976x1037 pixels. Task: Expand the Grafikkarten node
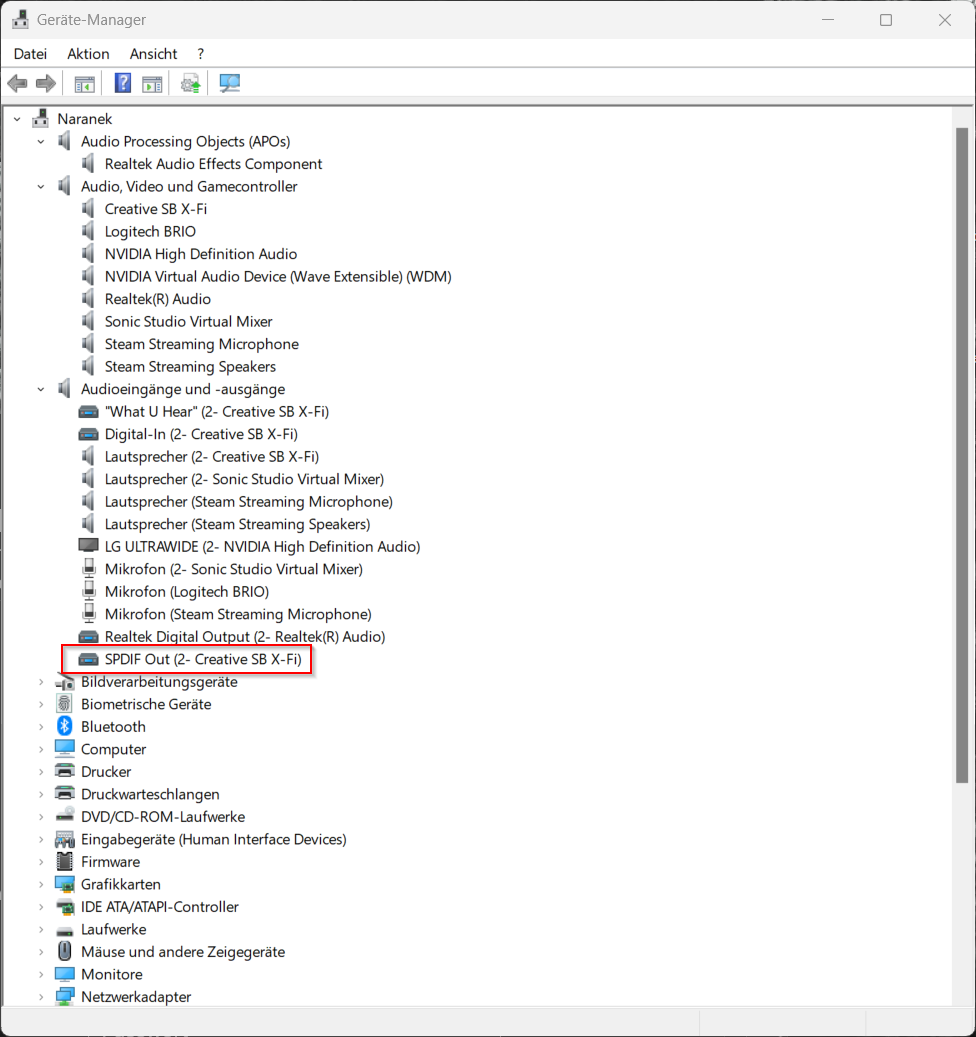point(41,884)
